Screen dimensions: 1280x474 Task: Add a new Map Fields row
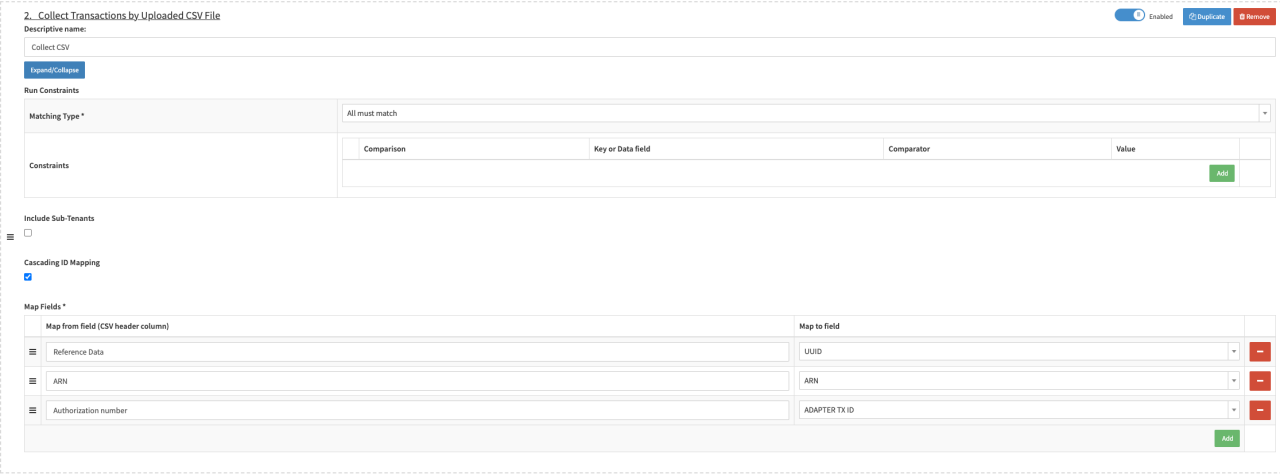tap(1225, 438)
